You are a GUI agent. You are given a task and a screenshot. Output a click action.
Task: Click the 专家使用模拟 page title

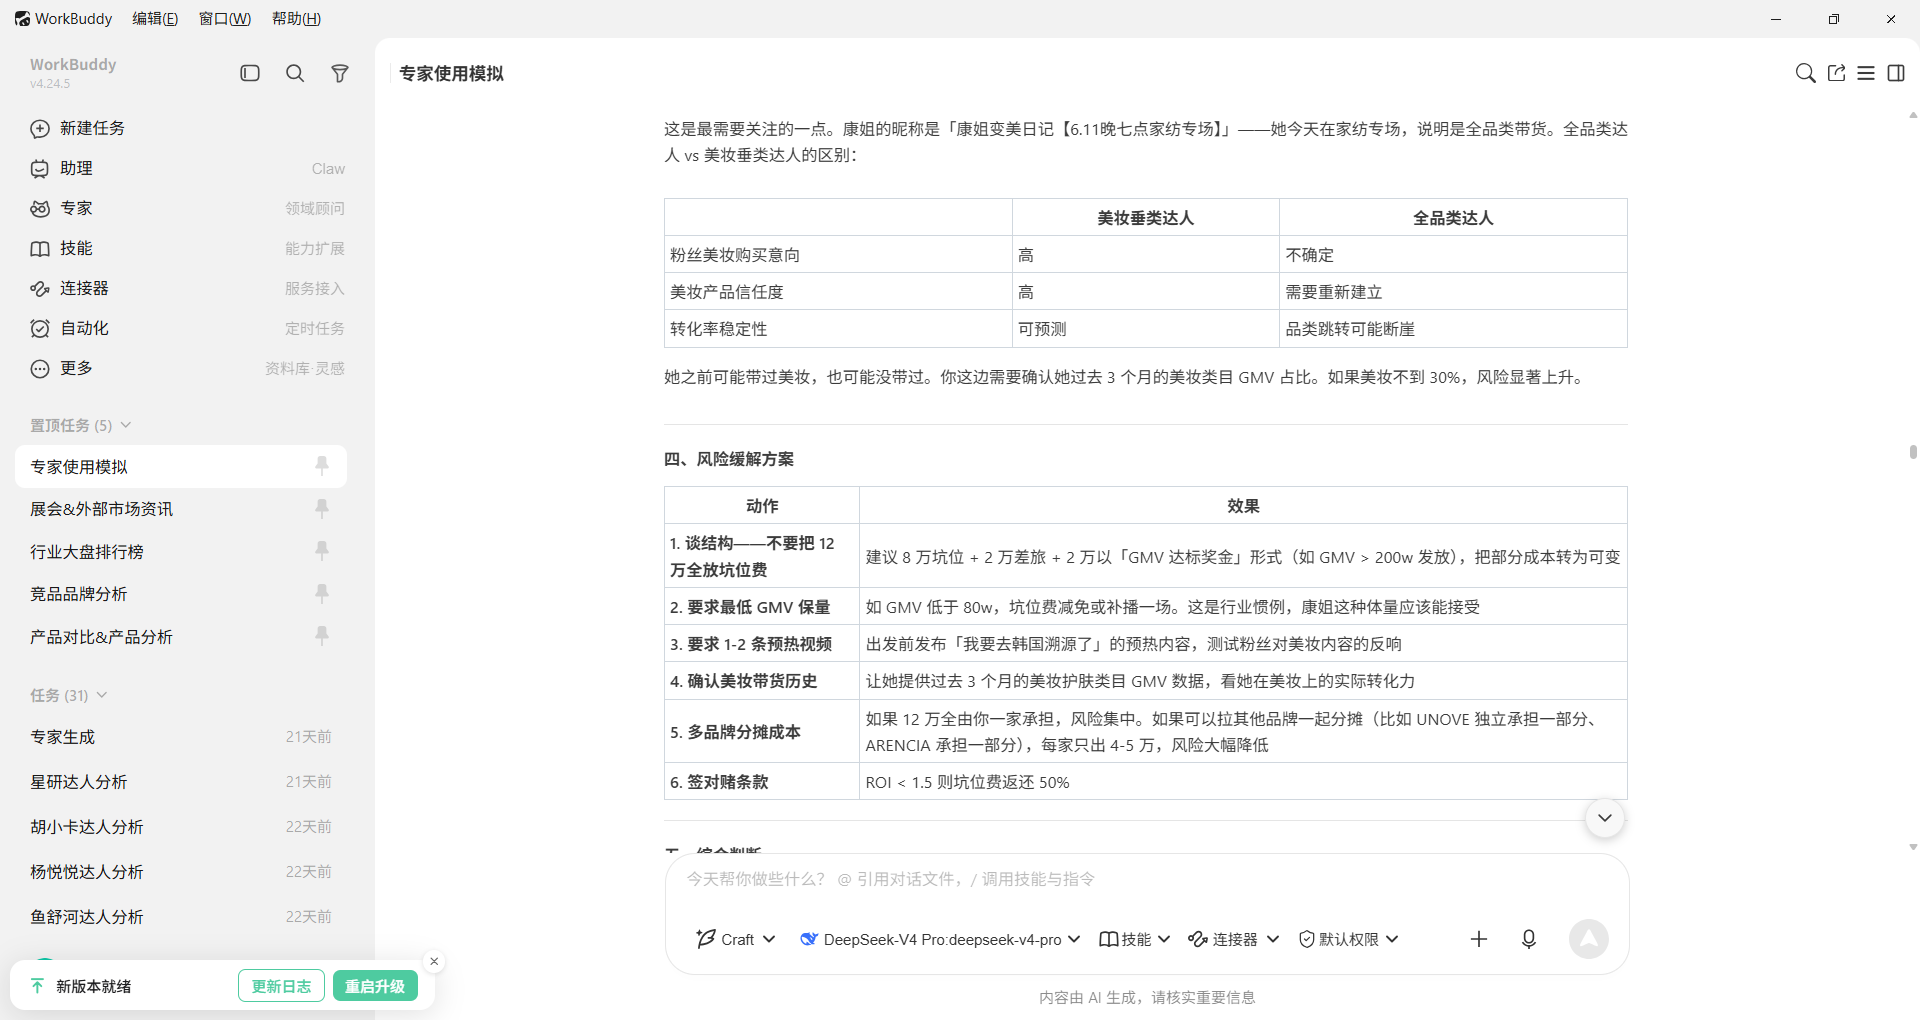pyautogui.click(x=451, y=73)
